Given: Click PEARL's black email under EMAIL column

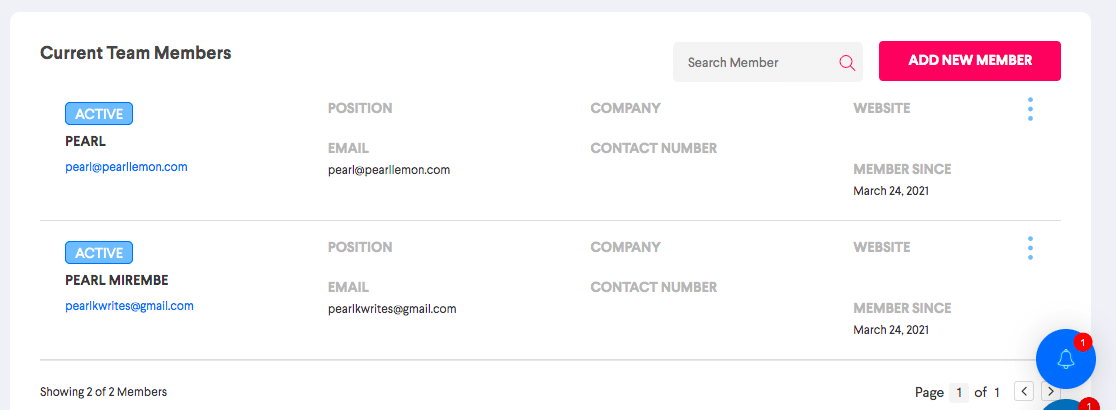Looking at the screenshot, I should (x=389, y=170).
